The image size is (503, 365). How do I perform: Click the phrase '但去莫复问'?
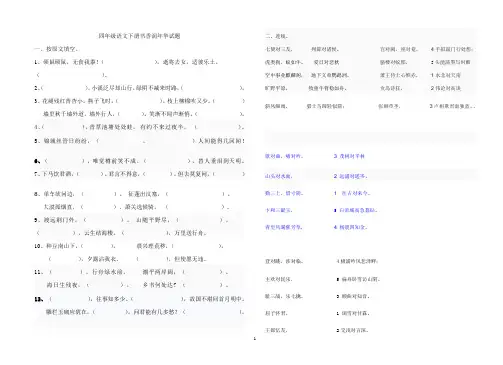click(193, 174)
